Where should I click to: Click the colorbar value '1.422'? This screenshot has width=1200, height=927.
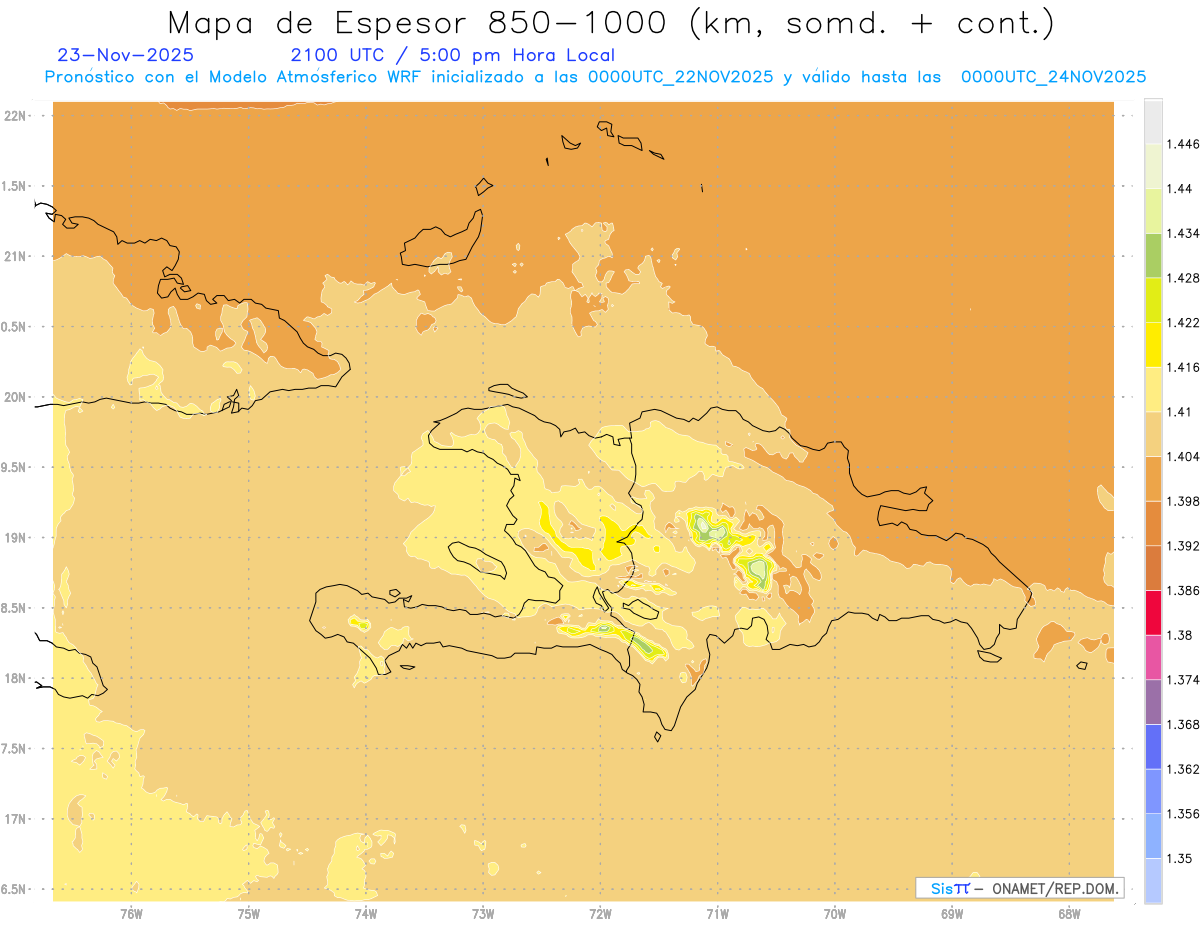1184,322
